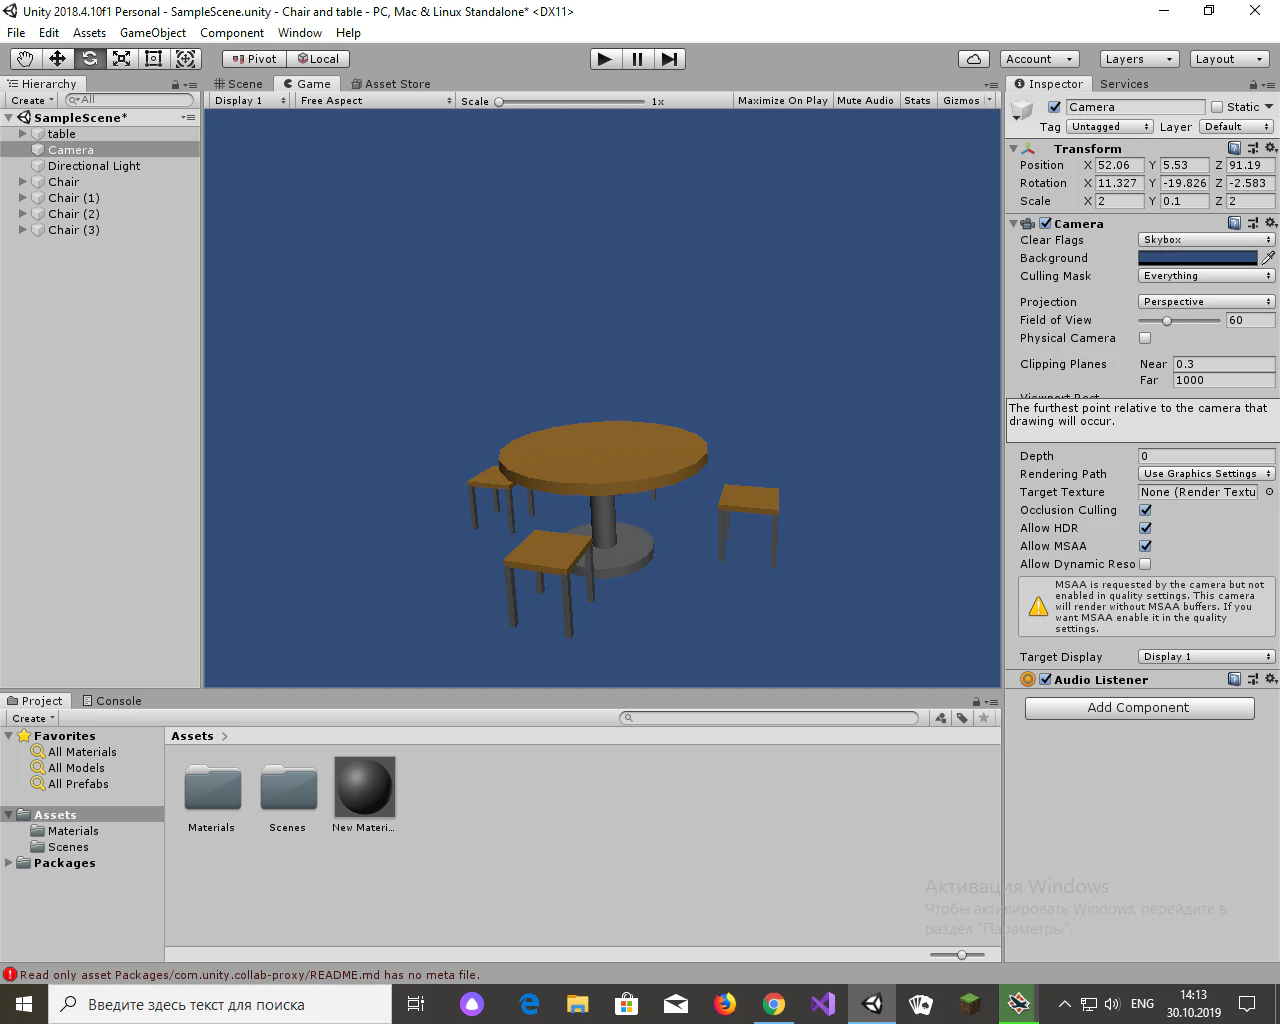Enable the Physical Camera checkbox
1280x1024 pixels.
pyautogui.click(x=1145, y=338)
